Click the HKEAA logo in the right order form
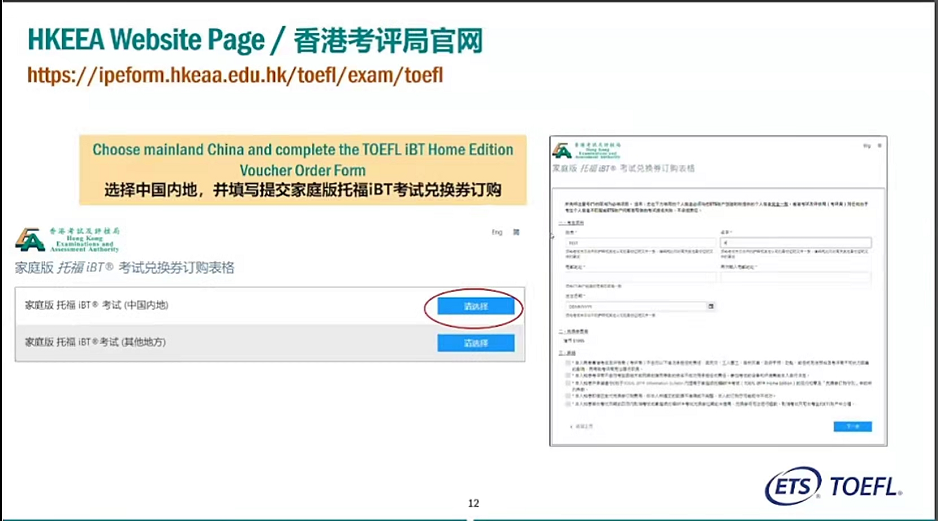This screenshot has width=938, height=521. coord(587,150)
